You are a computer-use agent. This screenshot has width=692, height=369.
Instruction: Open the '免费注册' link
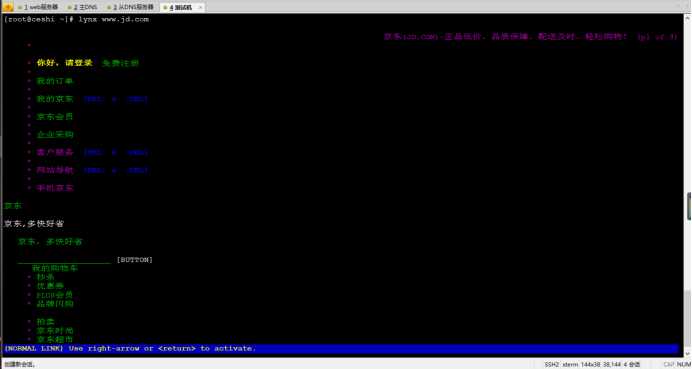[120, 63]
